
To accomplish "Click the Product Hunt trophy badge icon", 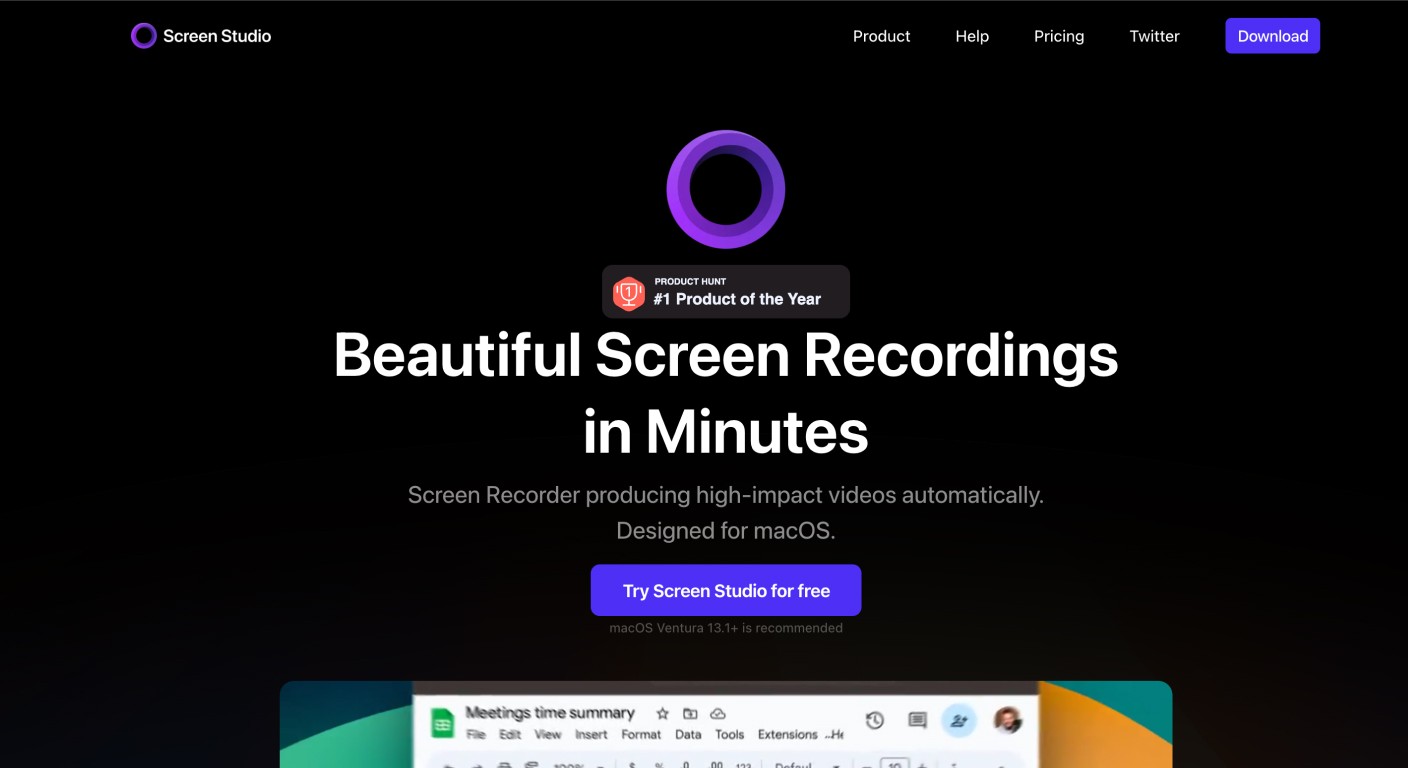I will 629,292.
